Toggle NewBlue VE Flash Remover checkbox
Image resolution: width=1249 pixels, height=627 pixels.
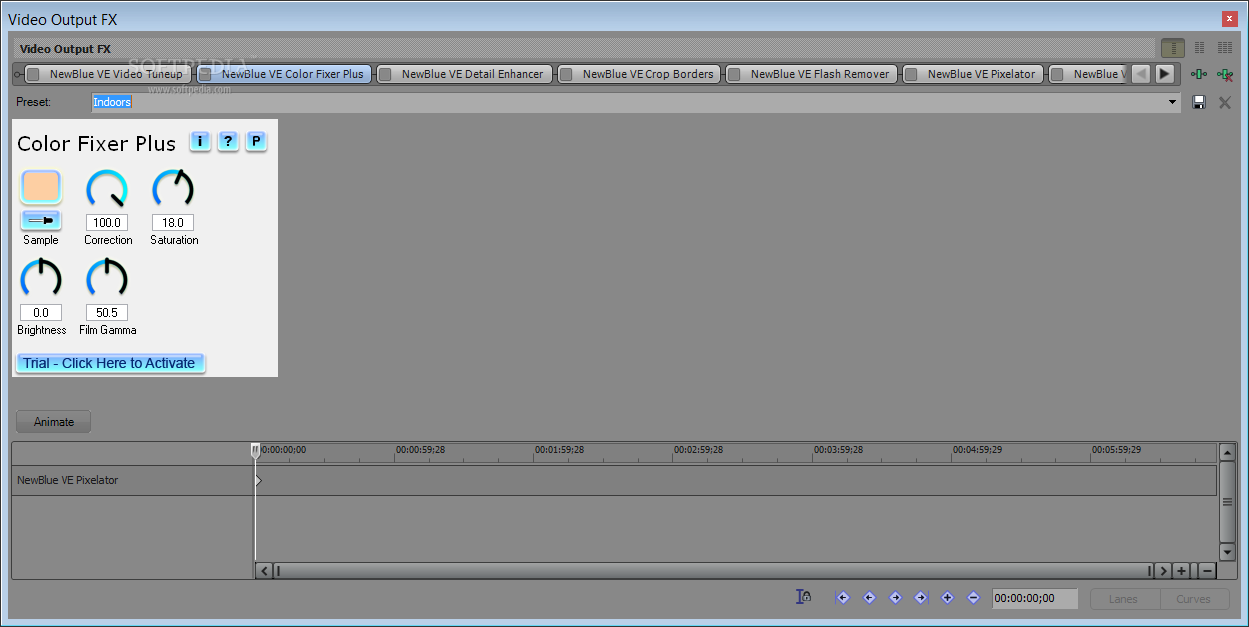[x=734, y=74]
